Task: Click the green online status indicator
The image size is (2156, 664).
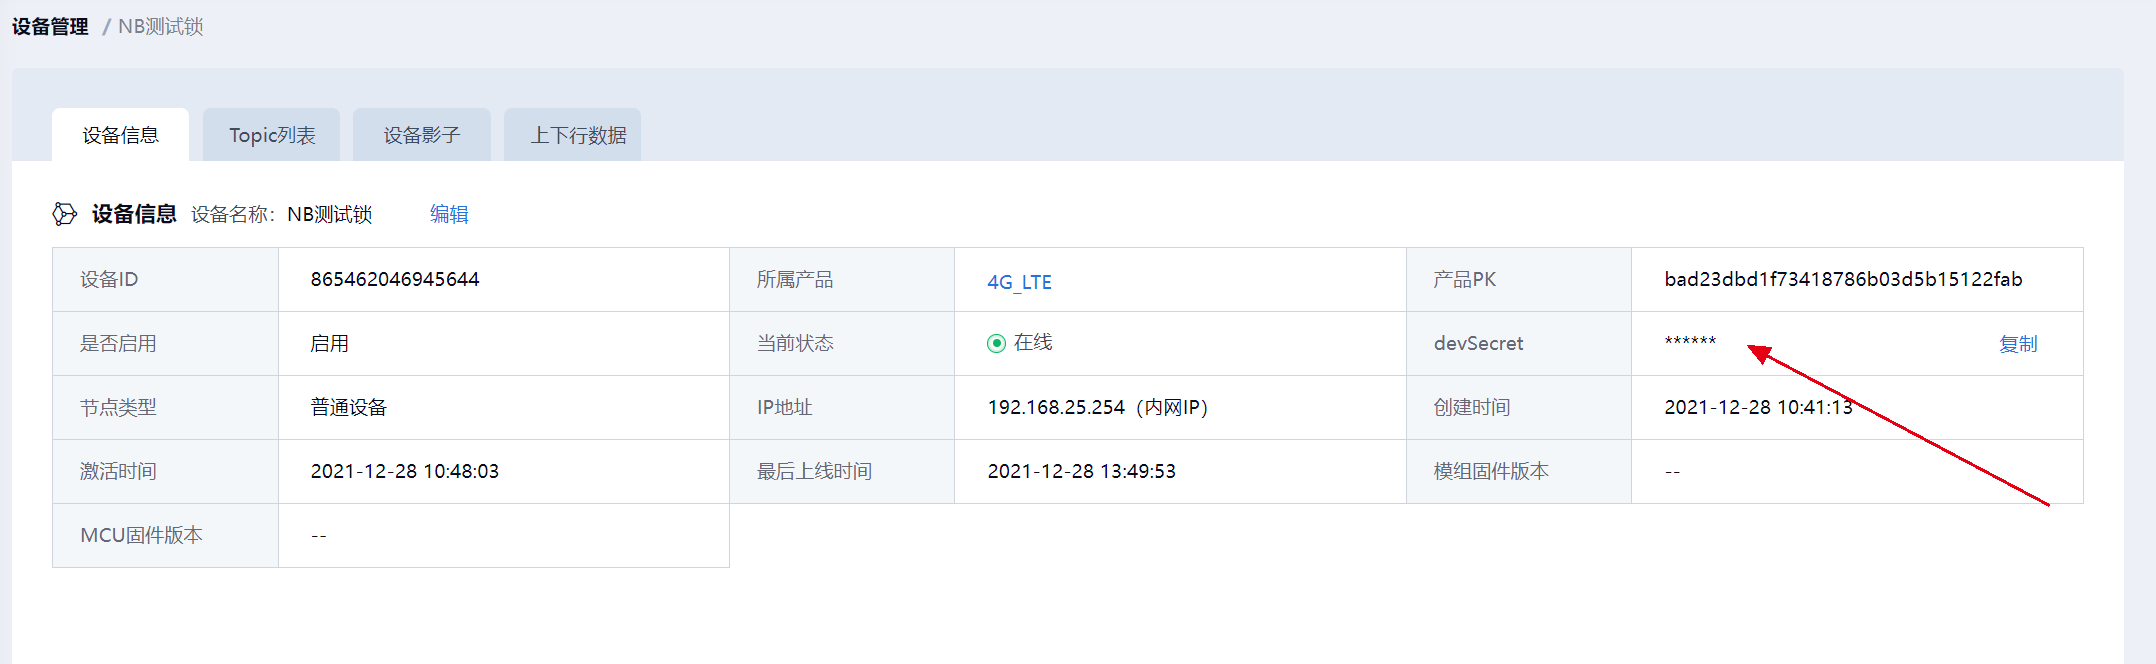Action: click(x=996, y=344)
